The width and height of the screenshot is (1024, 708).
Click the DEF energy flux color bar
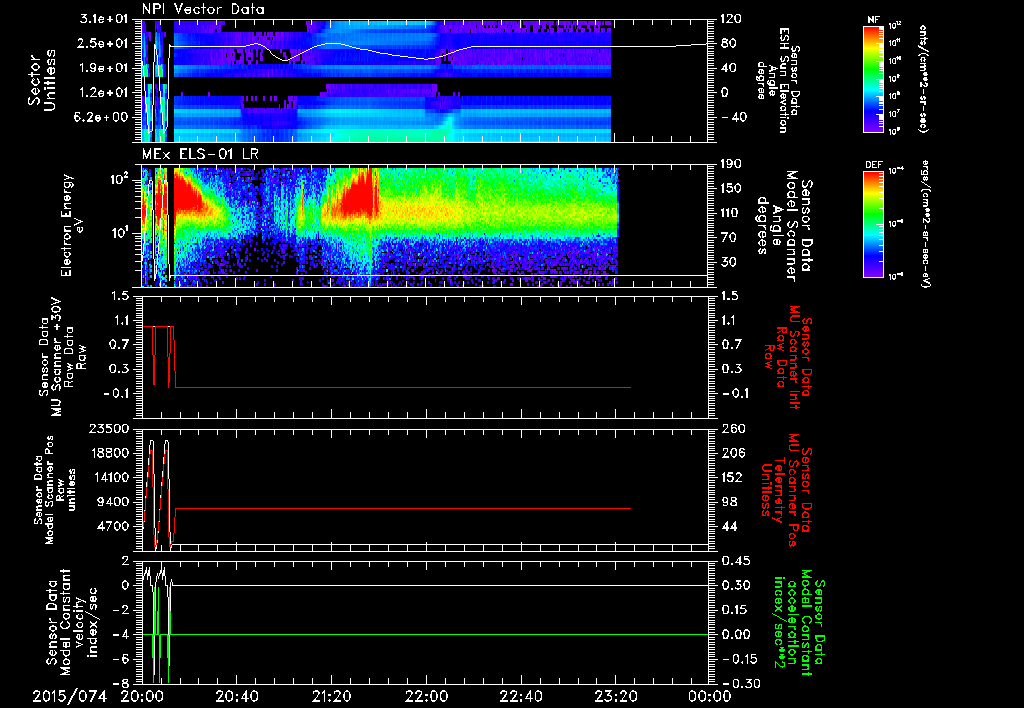[x=874, y=223]
